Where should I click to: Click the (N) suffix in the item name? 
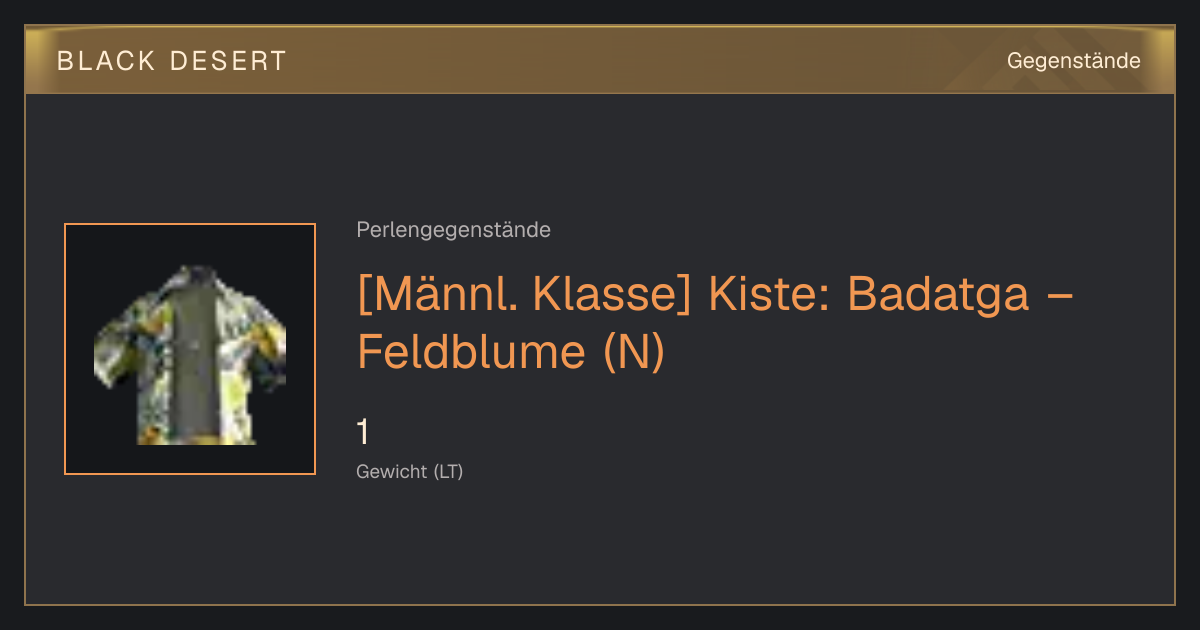click(x=635, y=351)
